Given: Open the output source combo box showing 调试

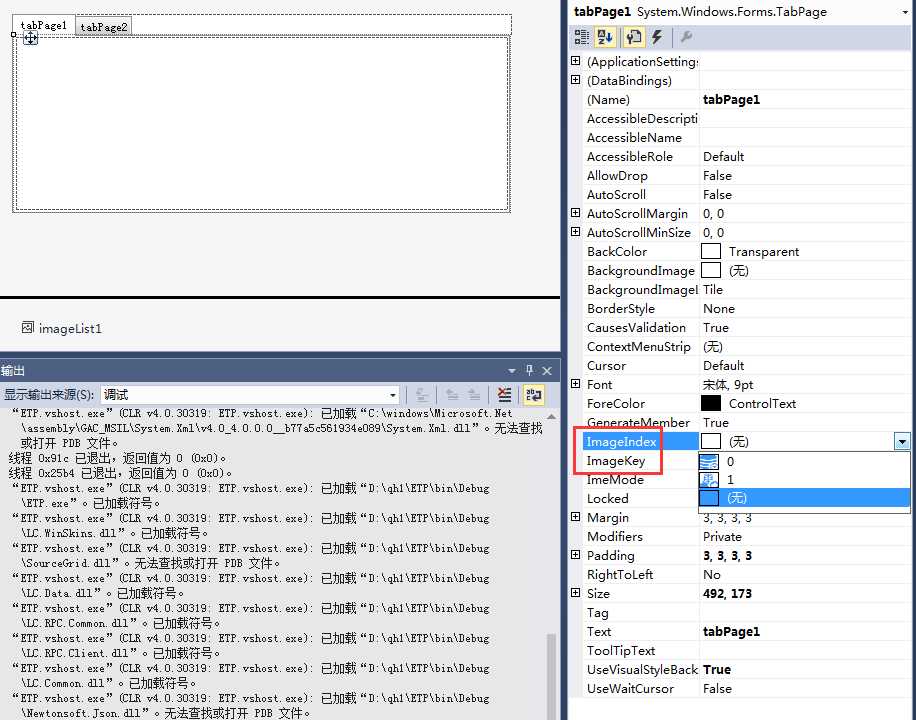Looking at the screenshot, I should pos(250,395).
